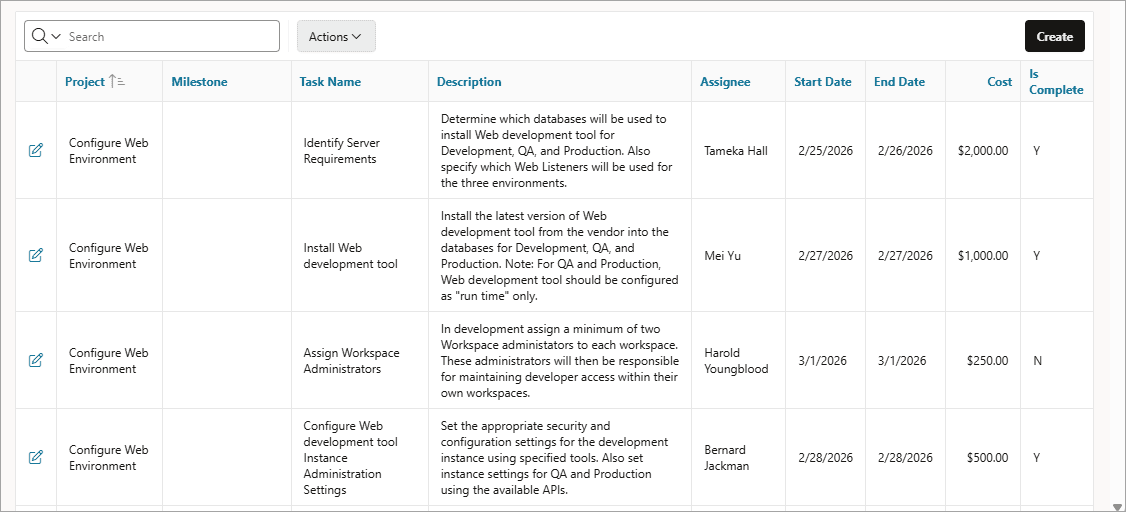Expand search column selector chevron

pos(56,37)
